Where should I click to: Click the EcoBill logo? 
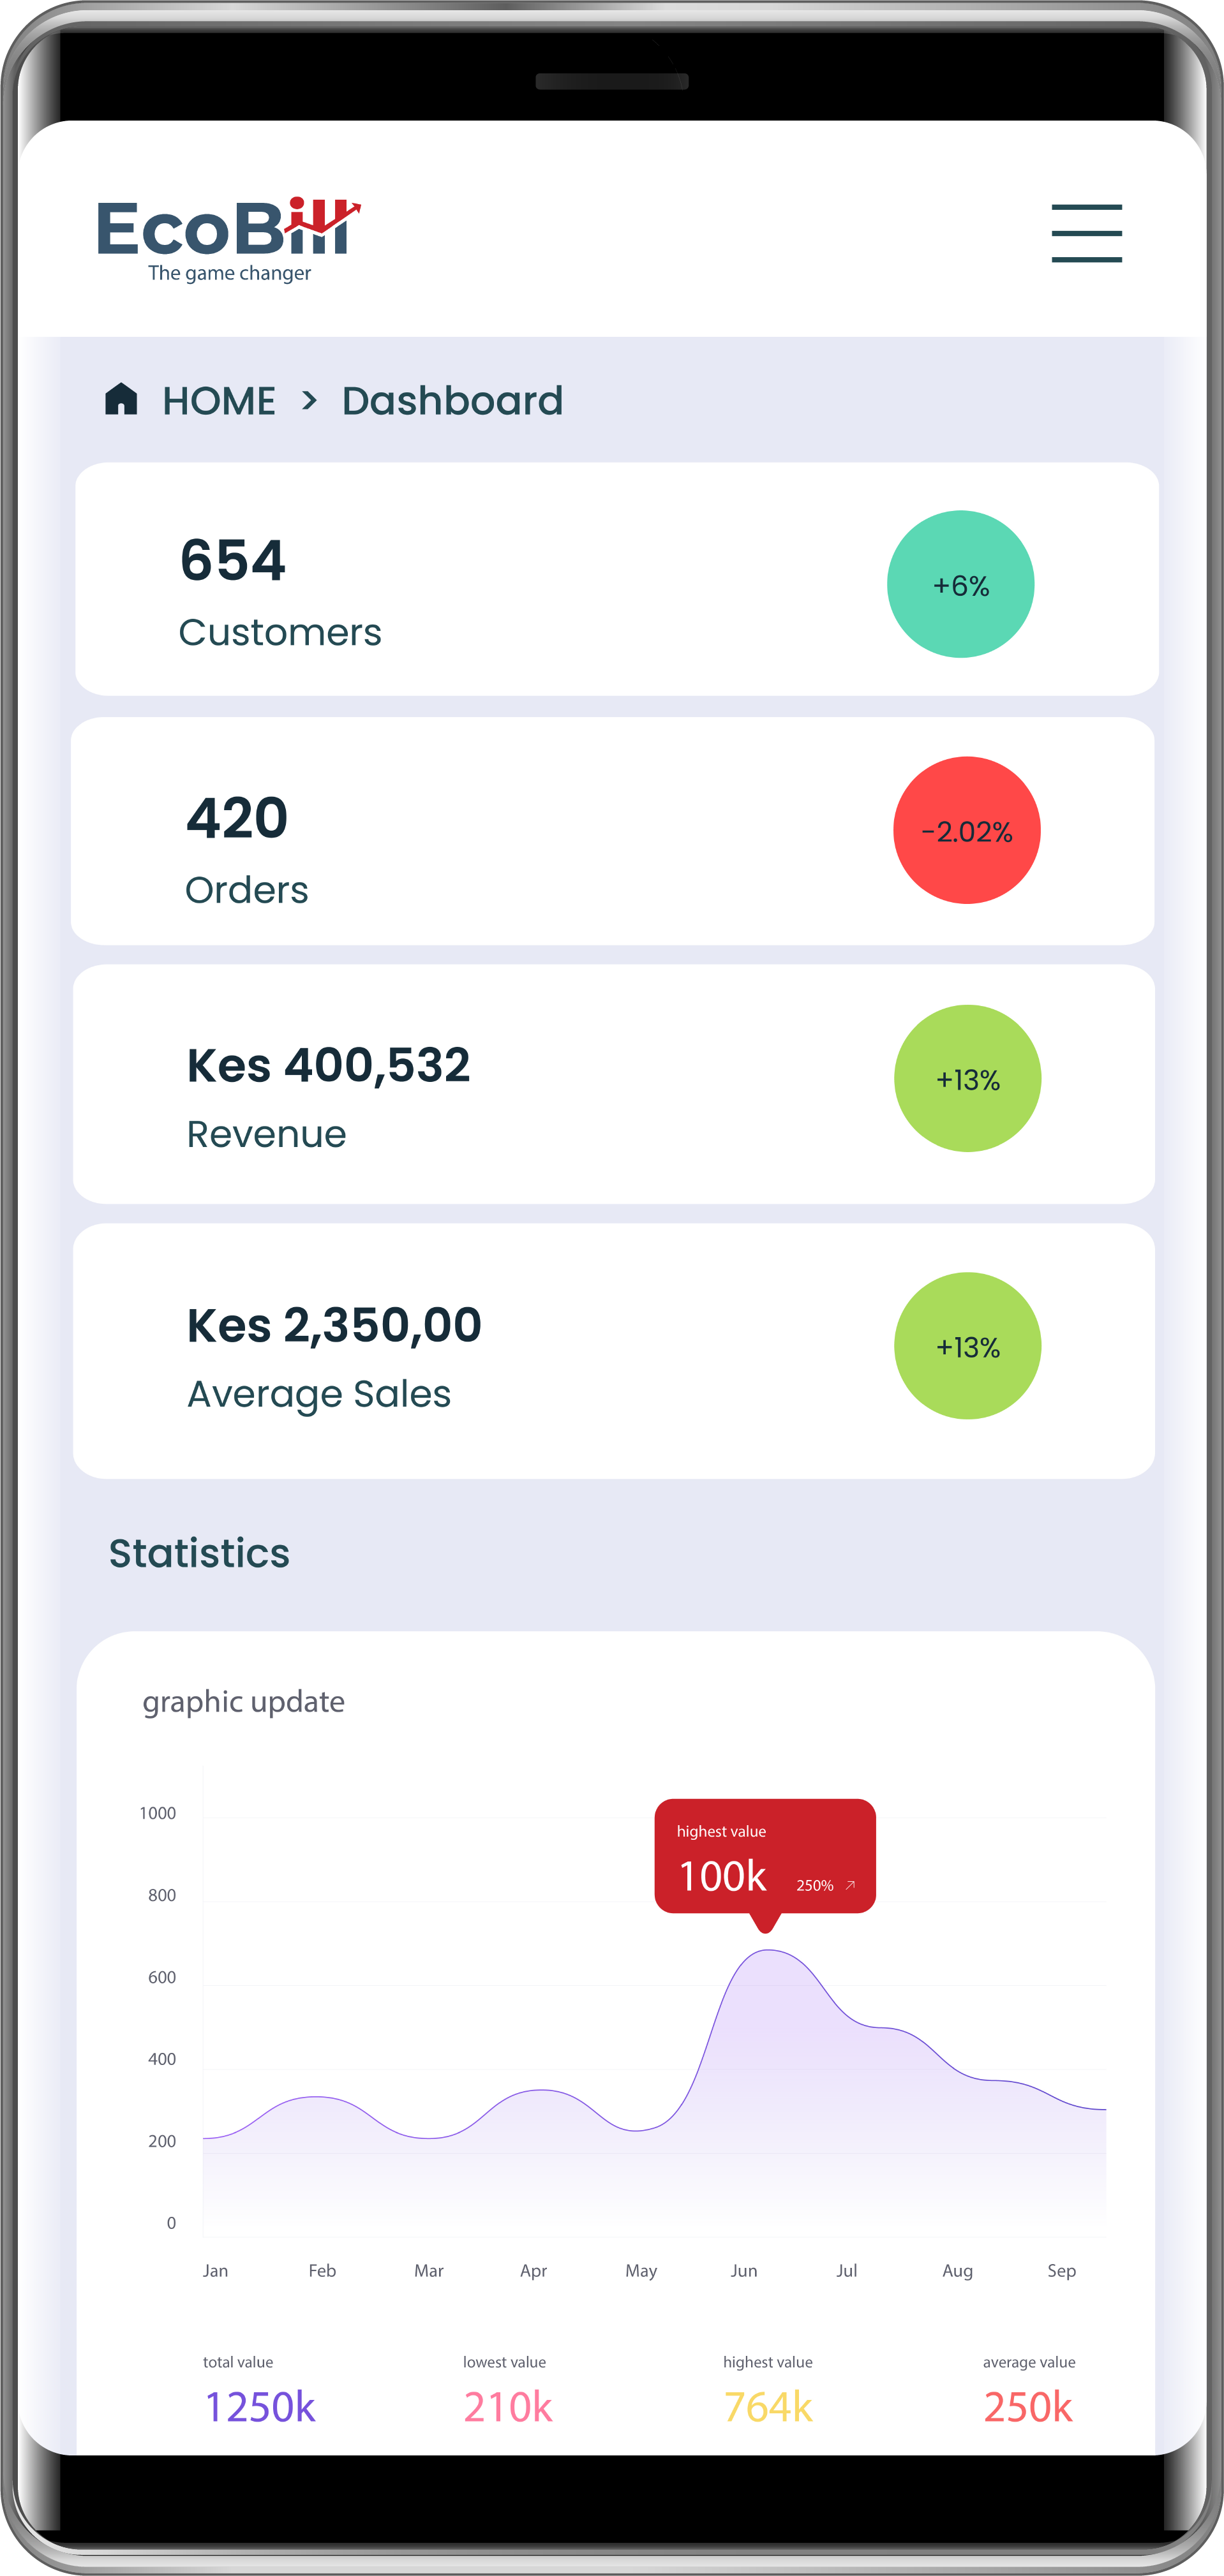point(229,240)
